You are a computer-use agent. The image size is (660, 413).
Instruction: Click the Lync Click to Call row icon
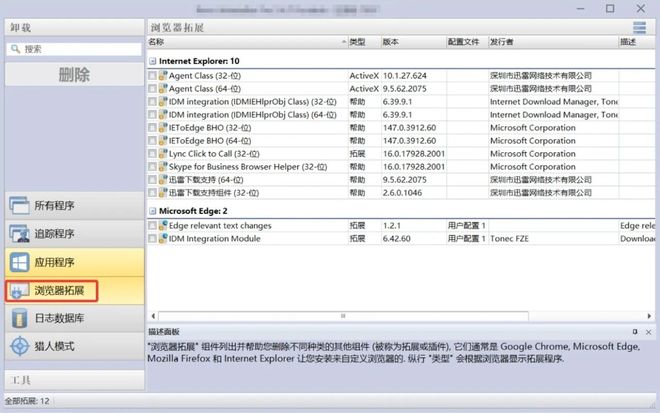[x=163, y=154]
